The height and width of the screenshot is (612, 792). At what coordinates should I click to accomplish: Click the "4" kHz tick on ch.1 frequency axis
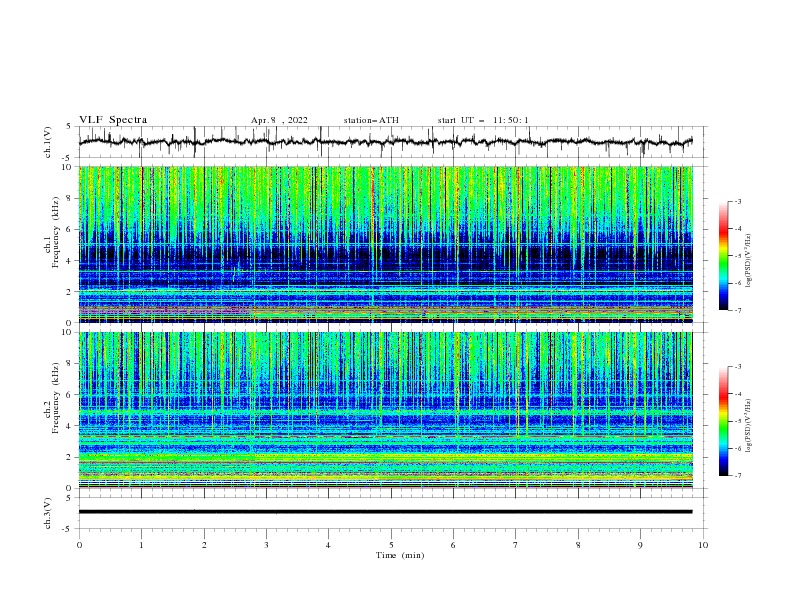tap(71, 261)
